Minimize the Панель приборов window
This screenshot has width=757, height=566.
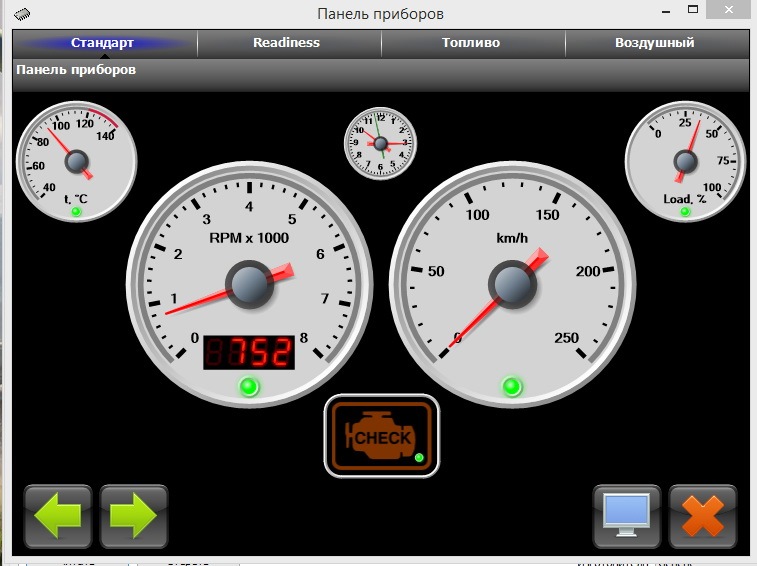click(x=666, y=10)
